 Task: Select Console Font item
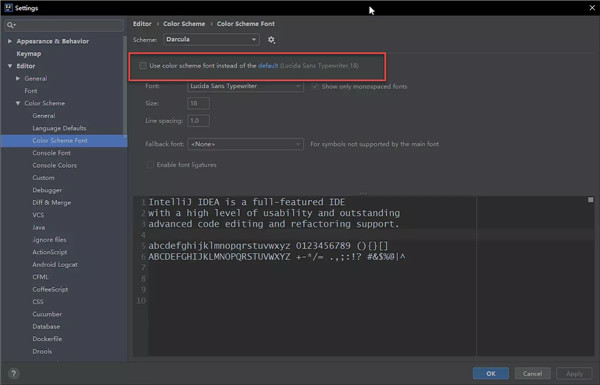tap(52, 153)
